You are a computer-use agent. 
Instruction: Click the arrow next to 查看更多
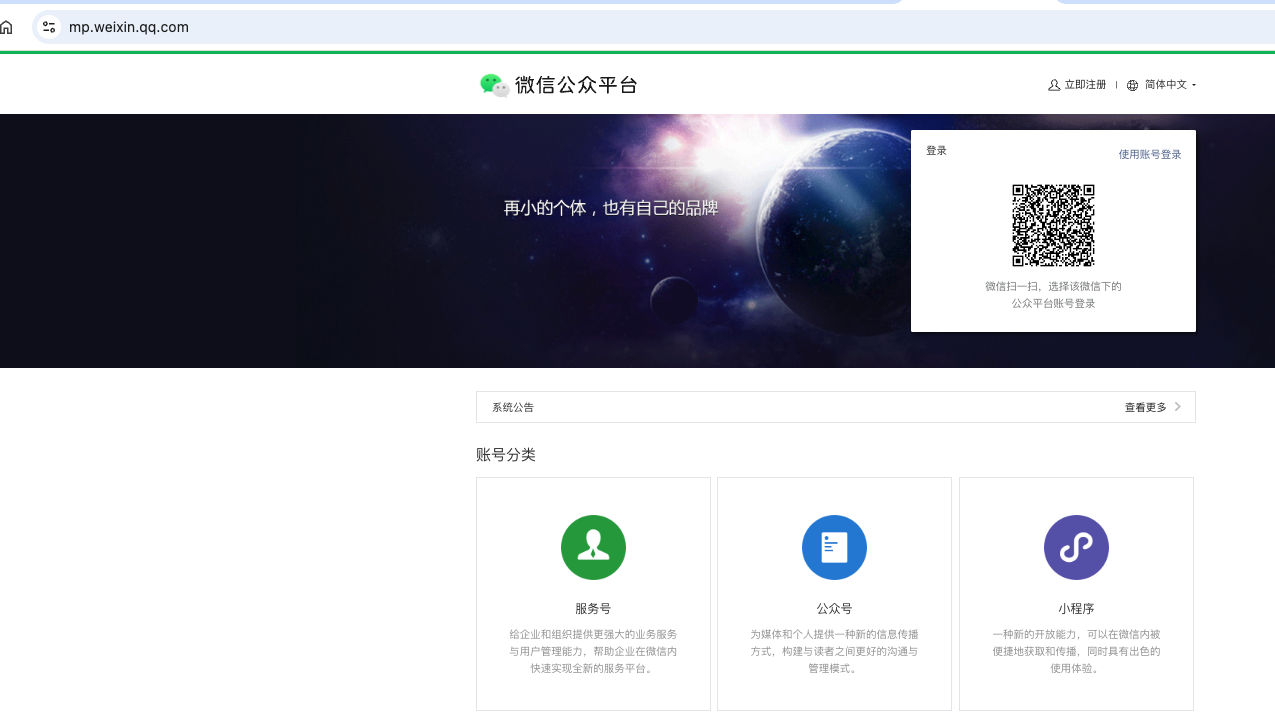(1178, 407)
